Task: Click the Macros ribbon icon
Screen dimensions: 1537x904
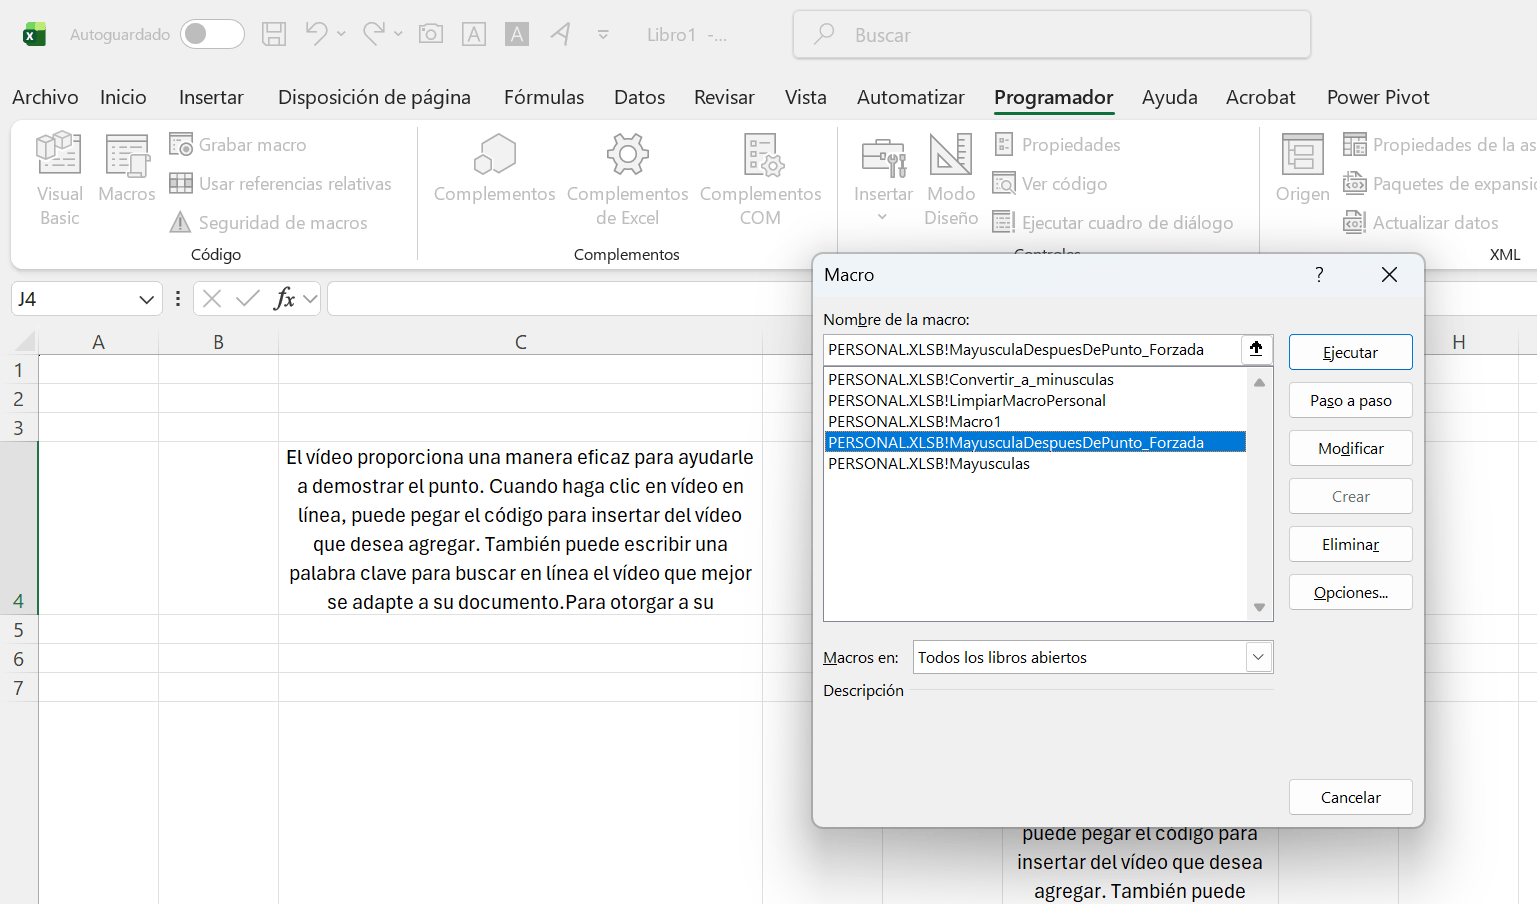Action: click(127, 168)
